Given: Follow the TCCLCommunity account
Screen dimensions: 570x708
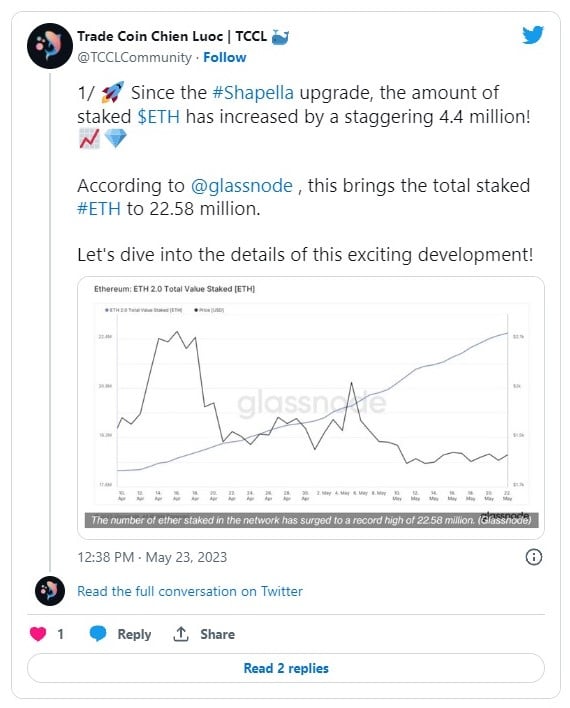Looking at the screenshot, I should tap(224, 57).
